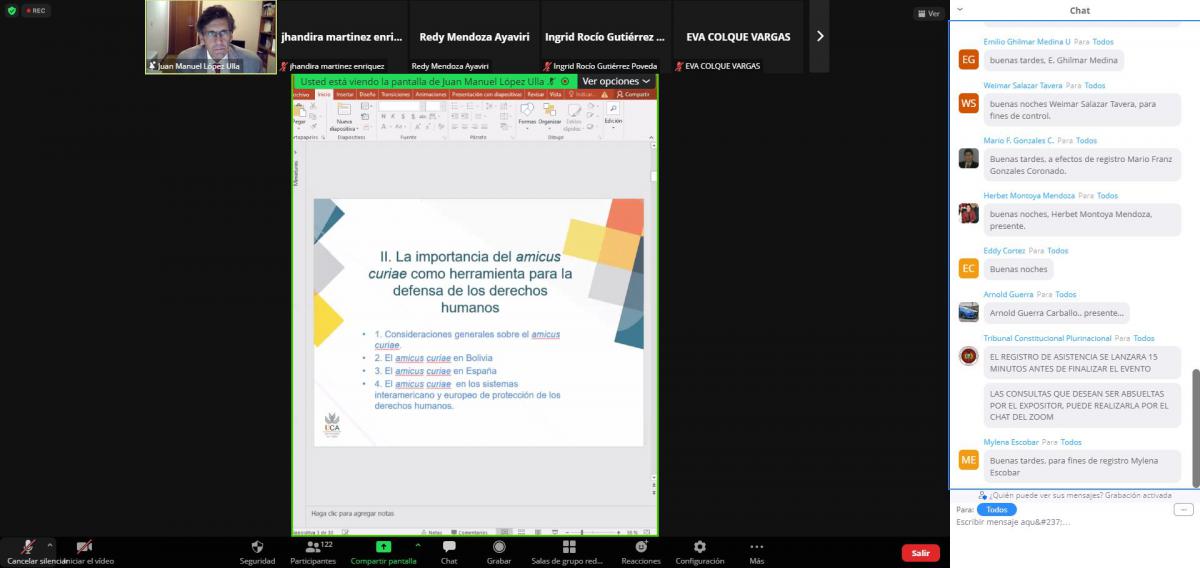Expand audio options arrow beside microphone
This screenshot has height=568, width=1200.
50,544
